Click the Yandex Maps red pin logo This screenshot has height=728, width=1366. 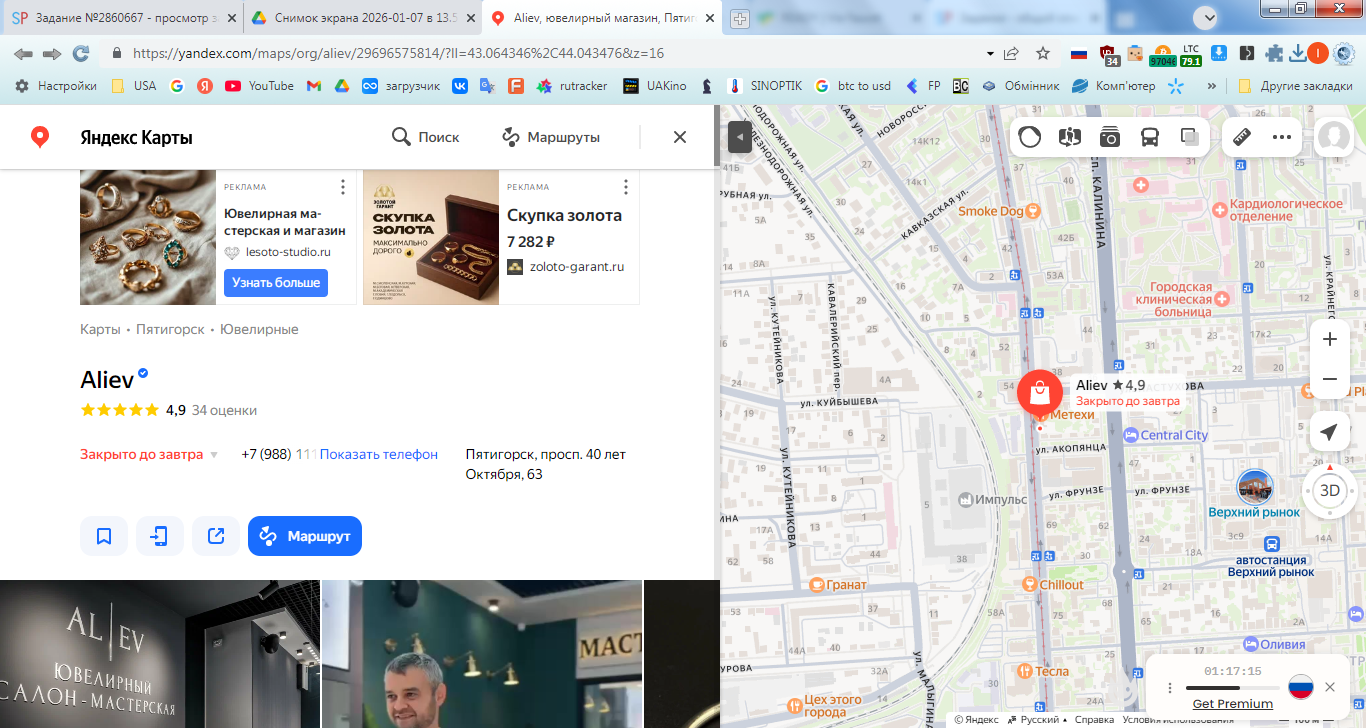tap(40, 137)
